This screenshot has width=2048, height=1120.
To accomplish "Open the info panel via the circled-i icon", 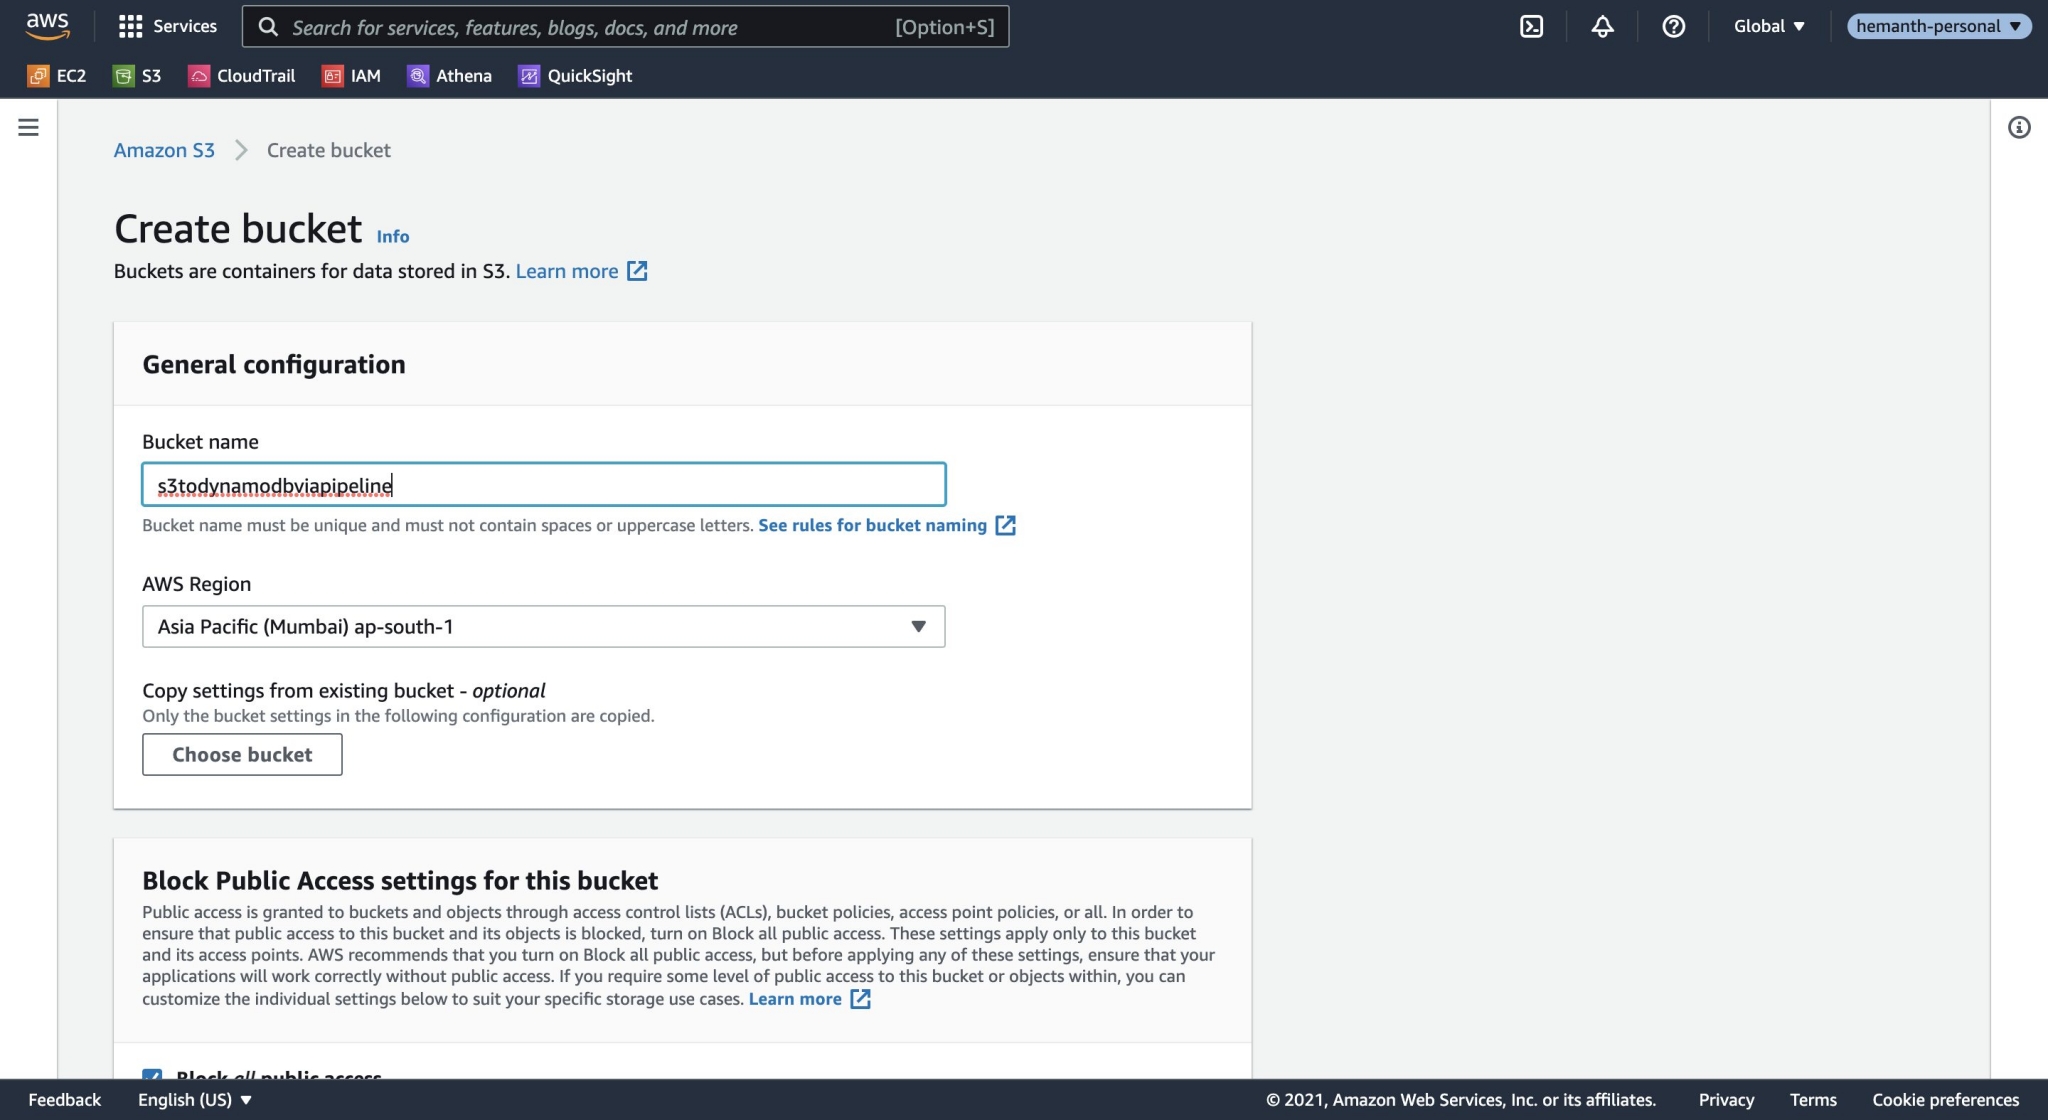I will tap(2018, 127).
